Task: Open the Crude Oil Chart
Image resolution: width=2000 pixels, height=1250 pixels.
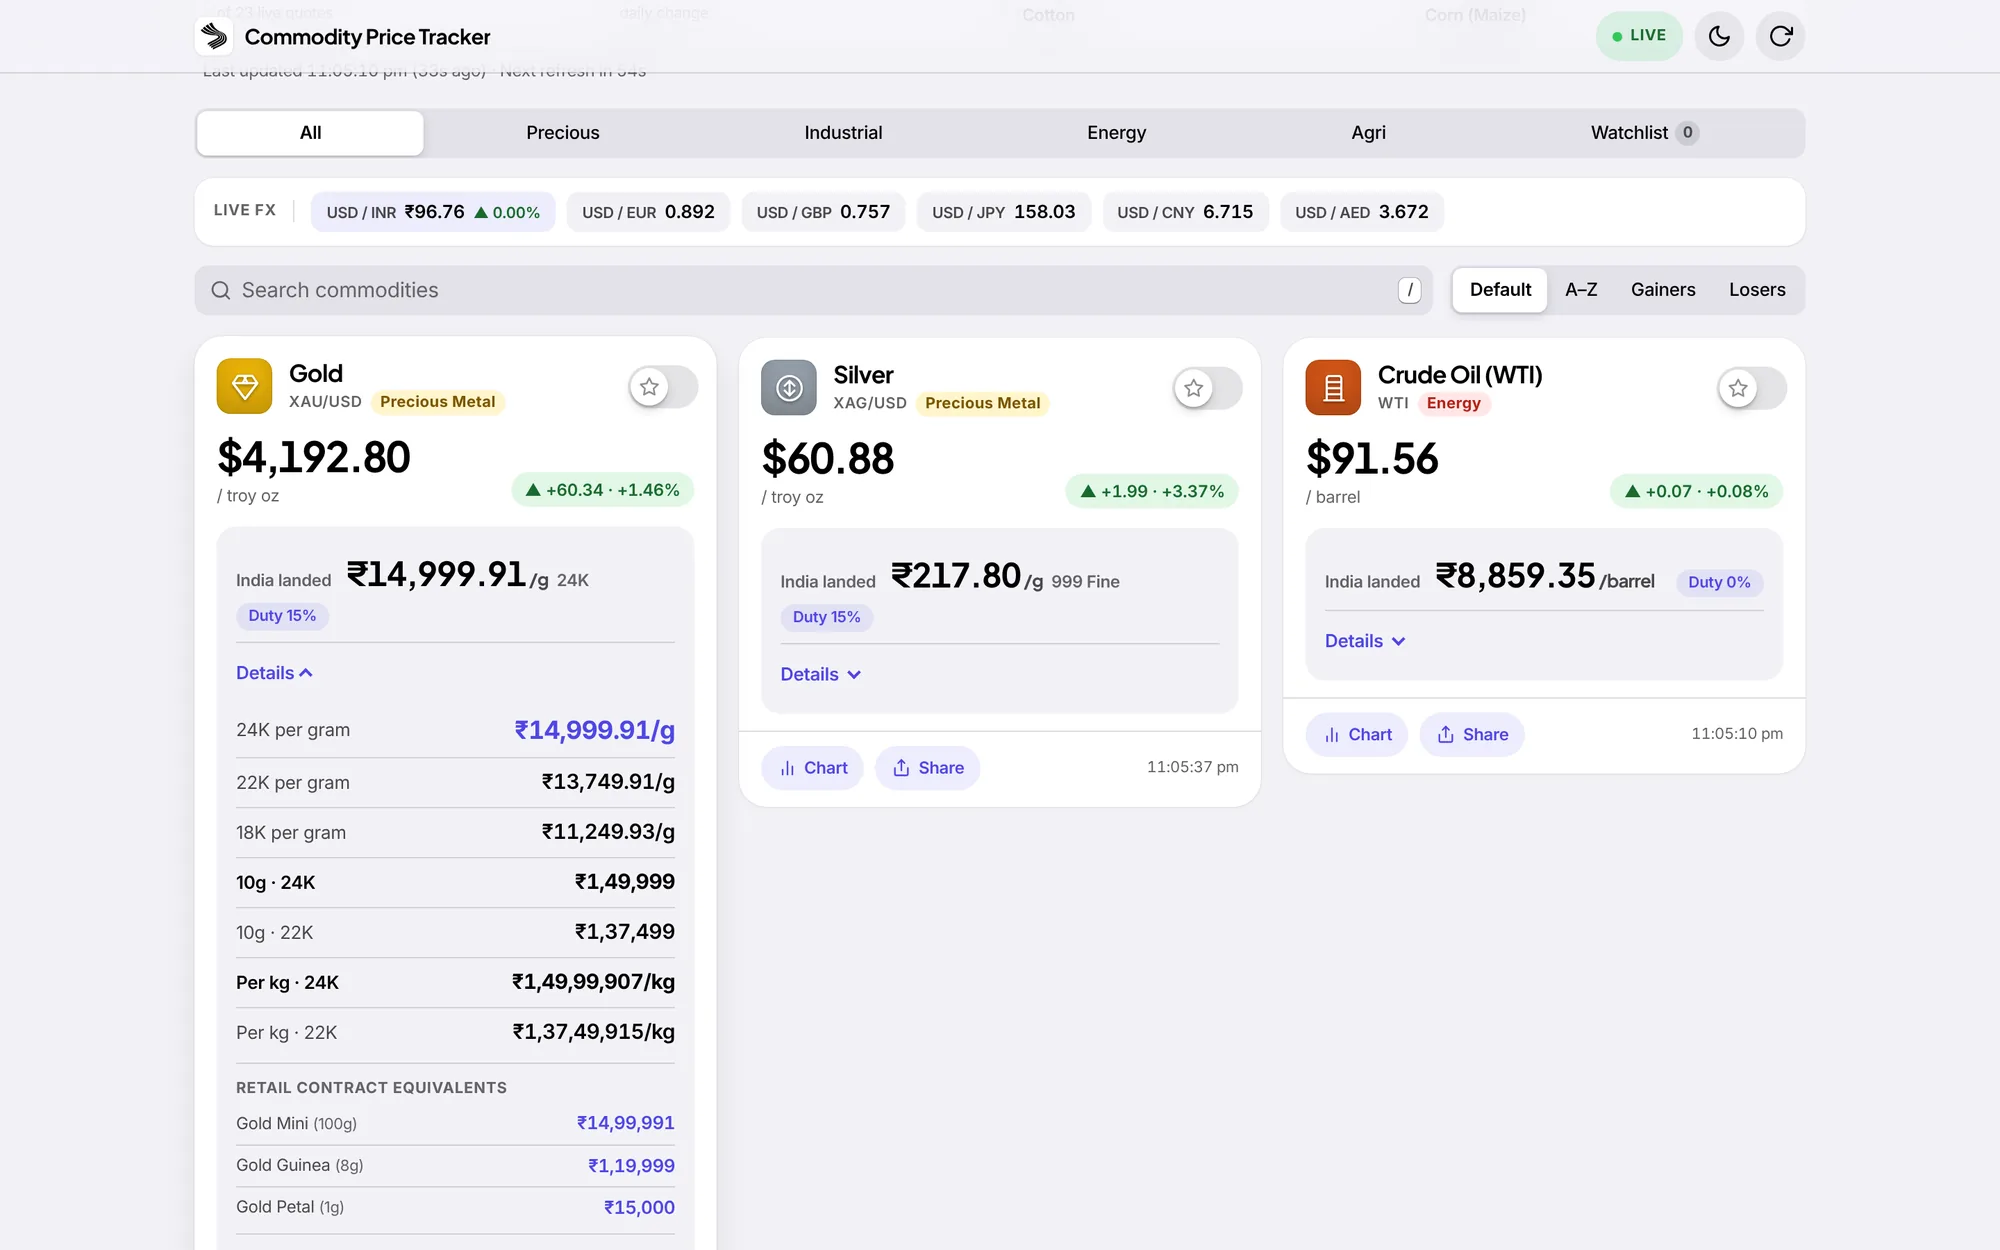Action: (x=1357, y=735)
